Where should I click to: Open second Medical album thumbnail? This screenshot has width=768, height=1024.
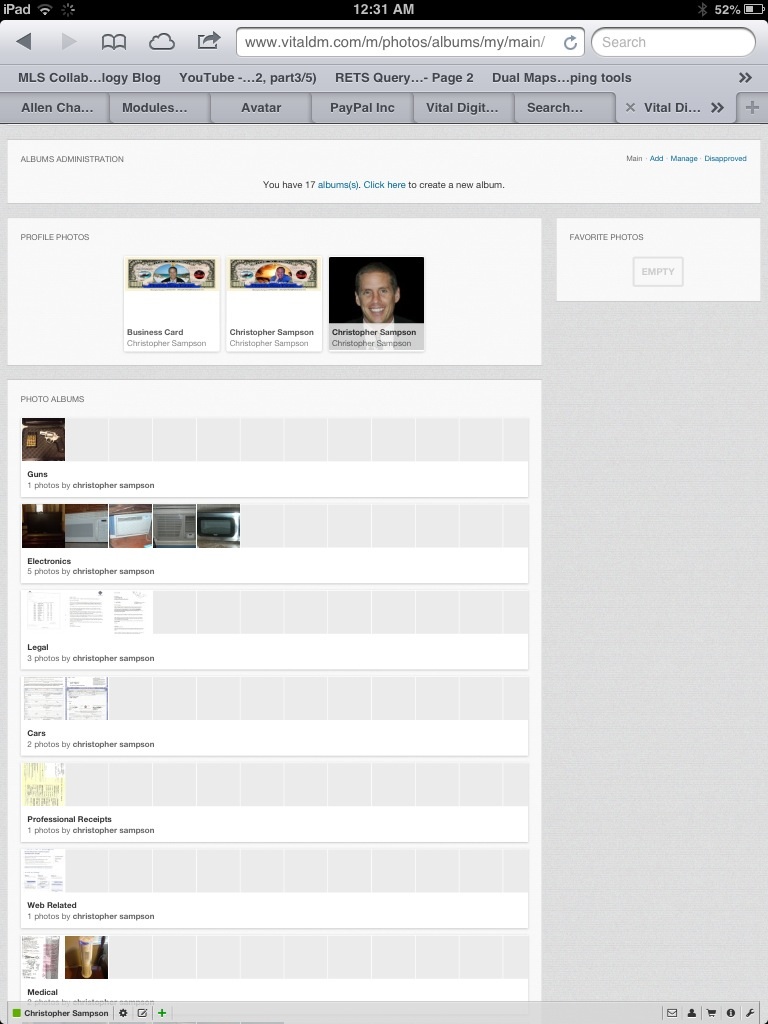(86, 957)
